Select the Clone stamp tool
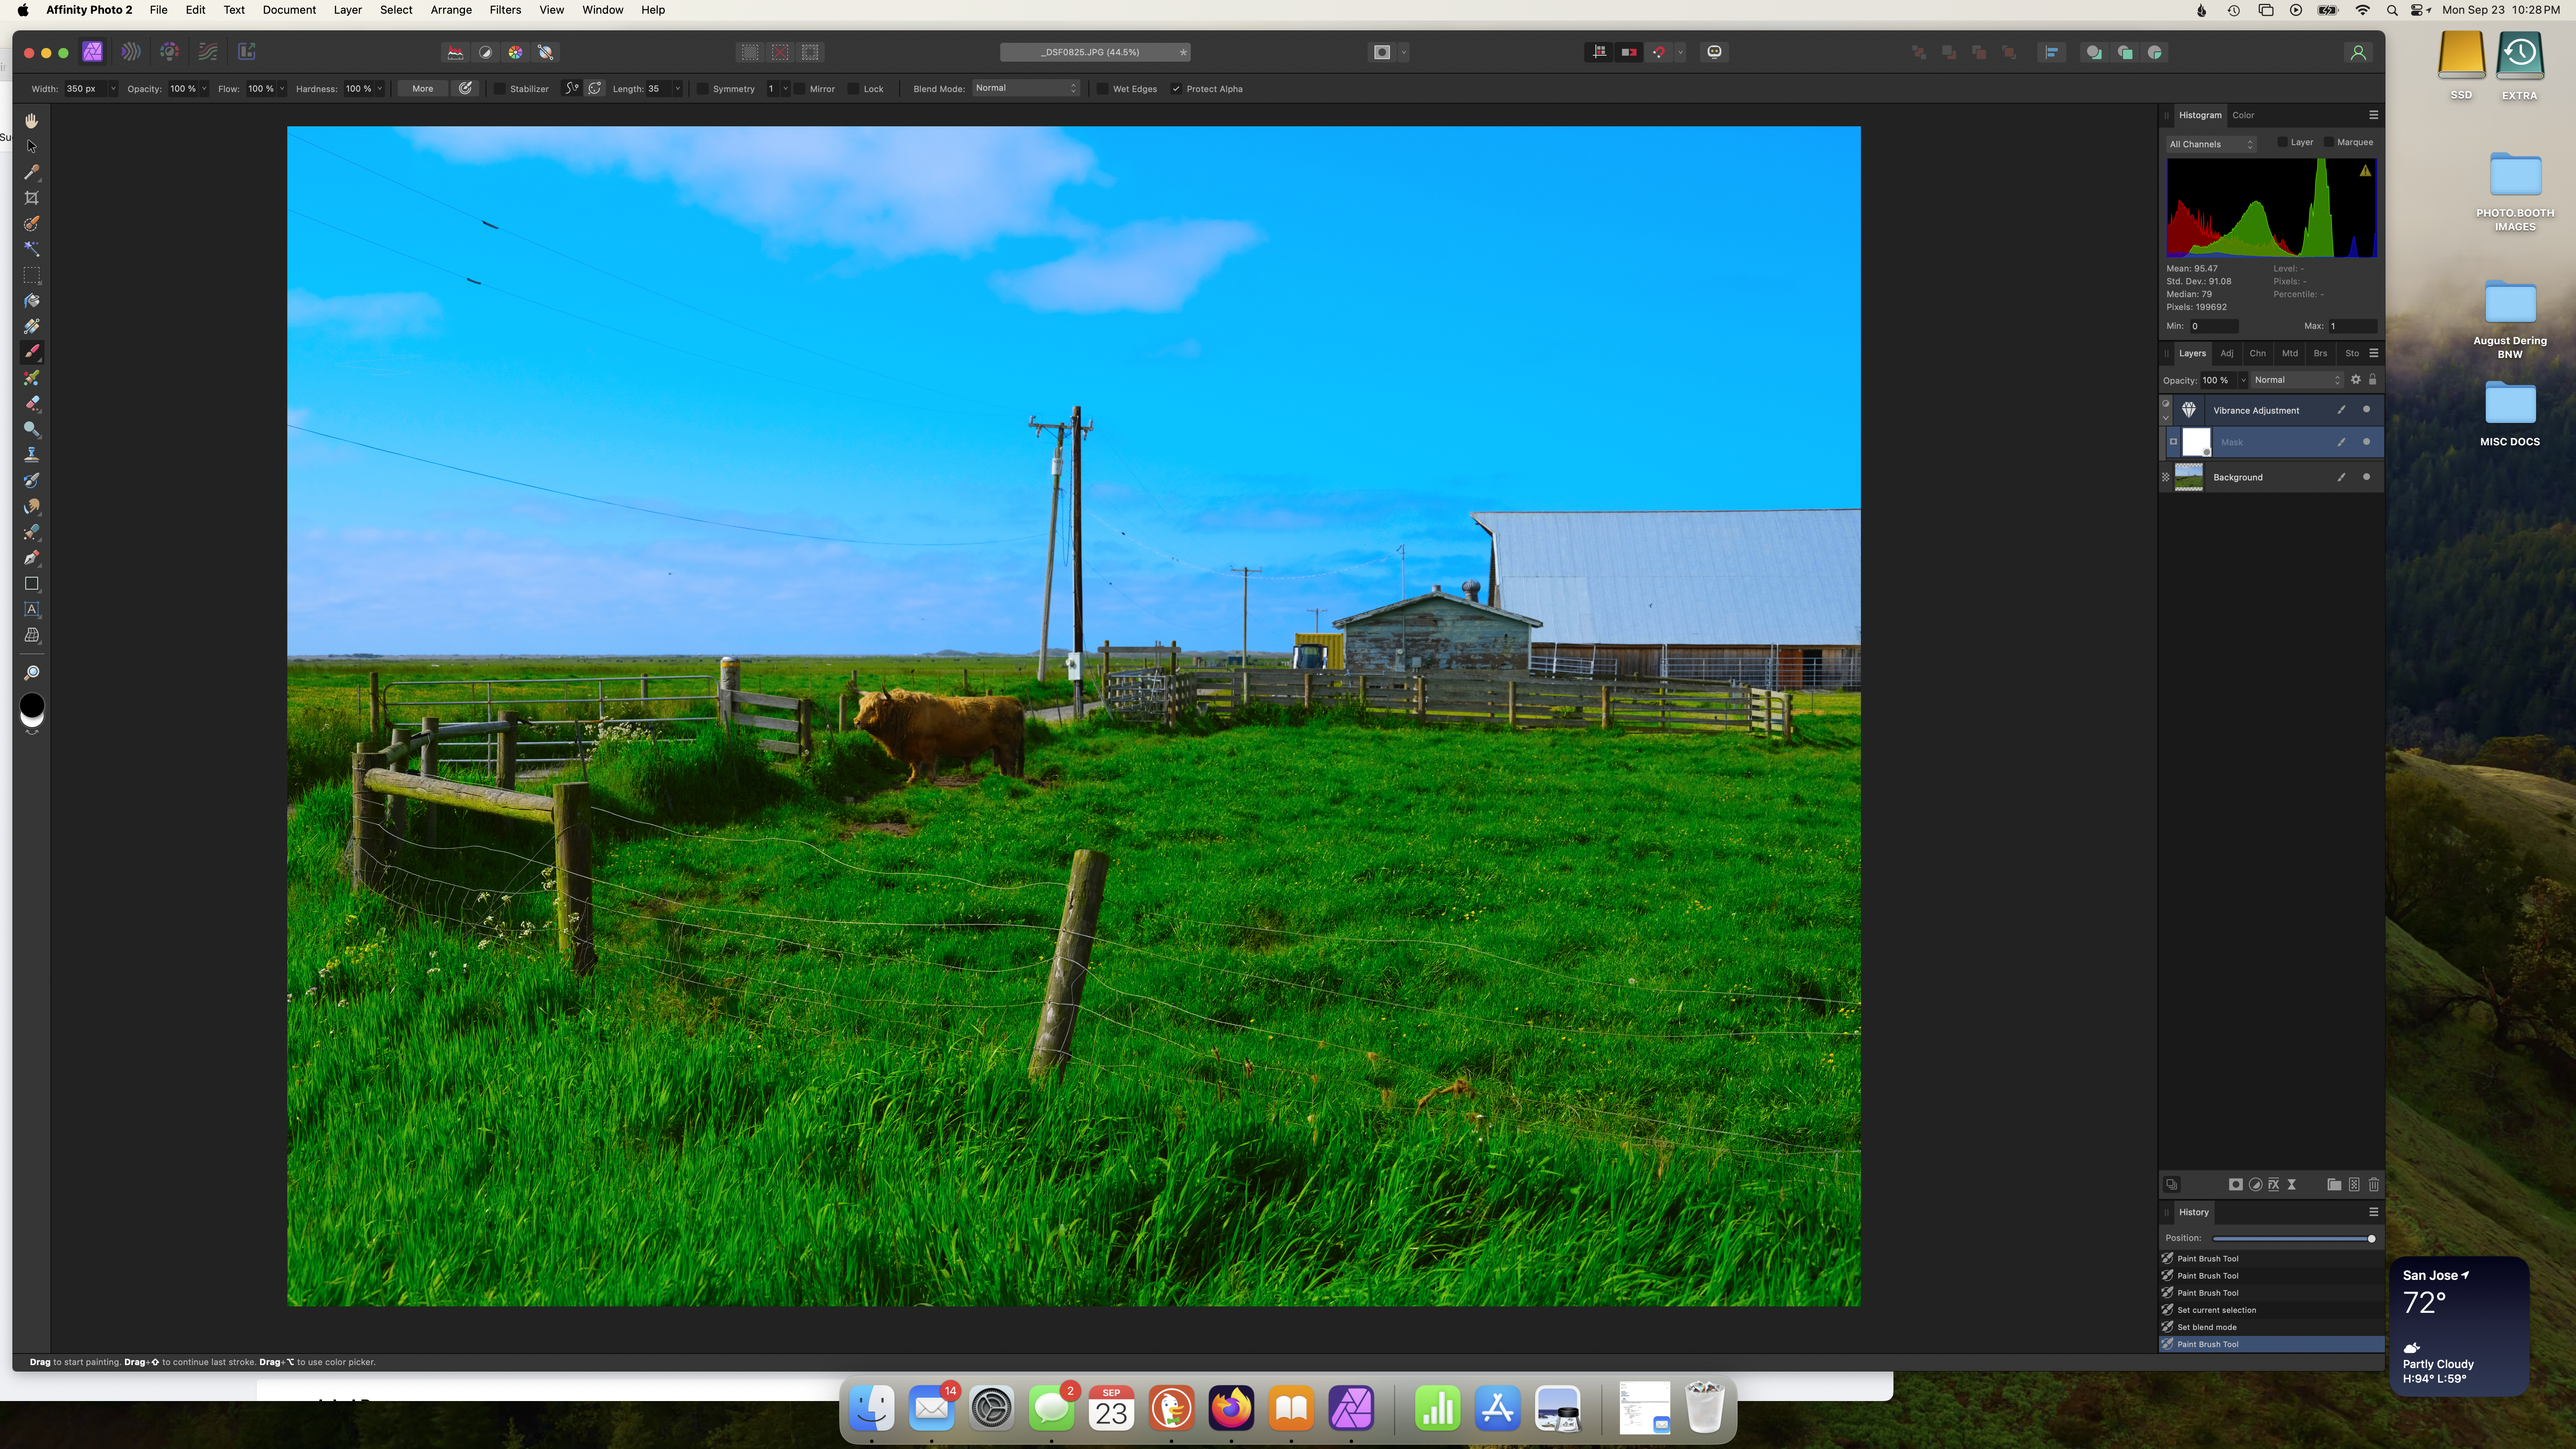 pos(32,455)
